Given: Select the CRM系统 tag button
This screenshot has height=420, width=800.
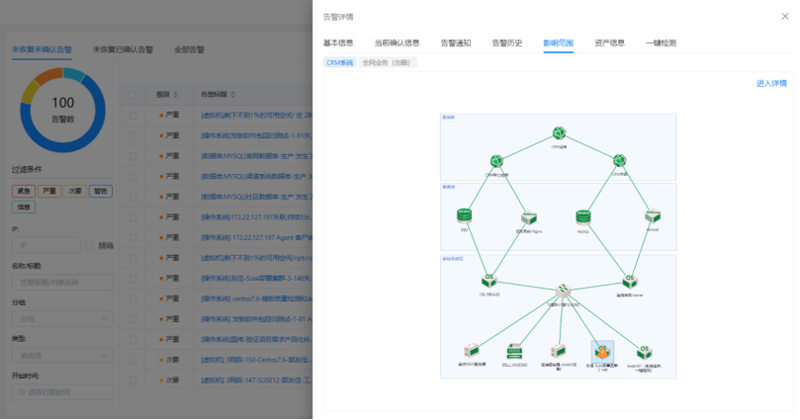Looking at the screenshot, I should point(340,62).
